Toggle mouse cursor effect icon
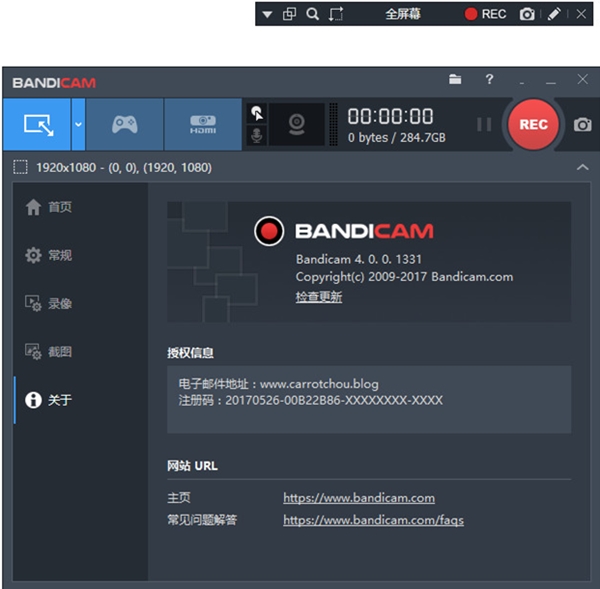 257,113
